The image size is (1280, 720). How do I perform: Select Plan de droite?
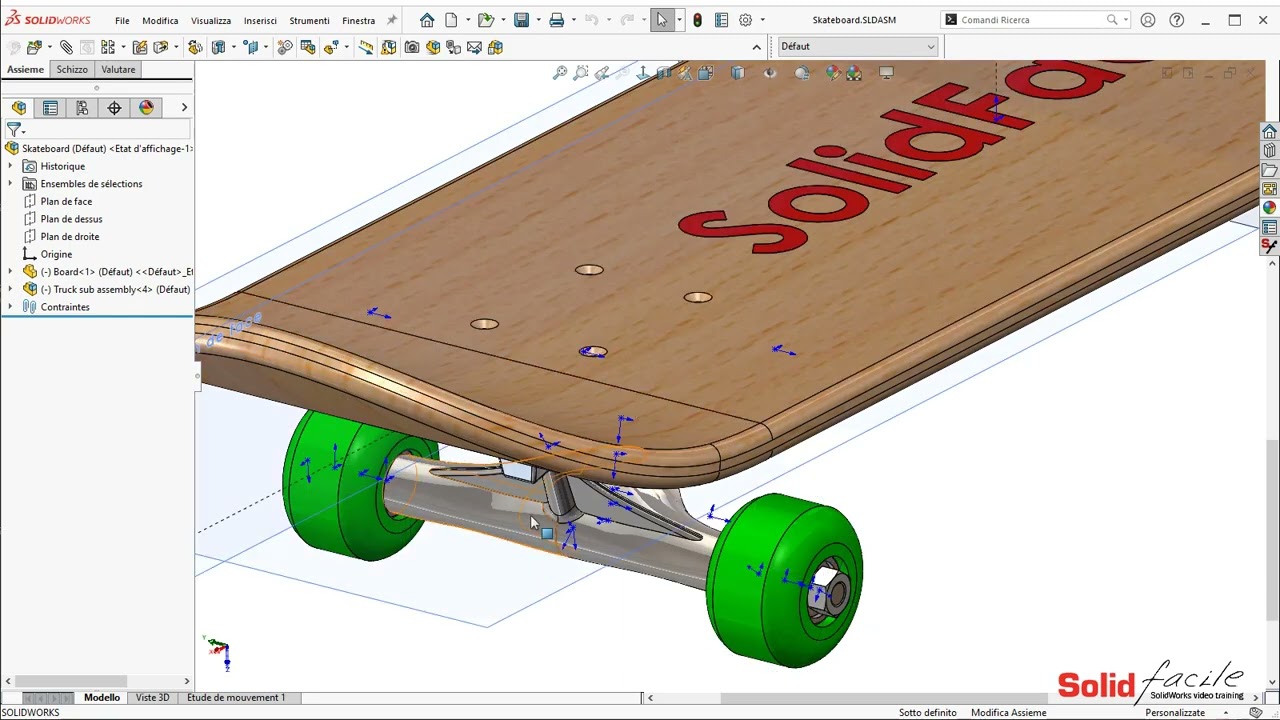70,237
